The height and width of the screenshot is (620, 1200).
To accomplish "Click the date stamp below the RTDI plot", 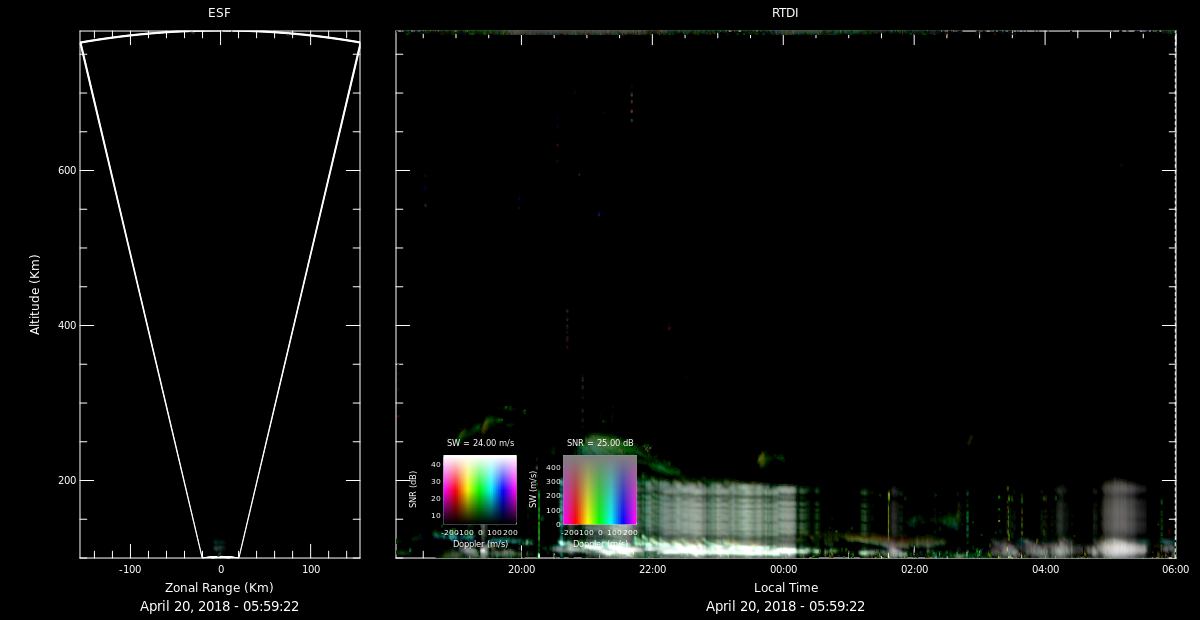I will coord(785,606).
